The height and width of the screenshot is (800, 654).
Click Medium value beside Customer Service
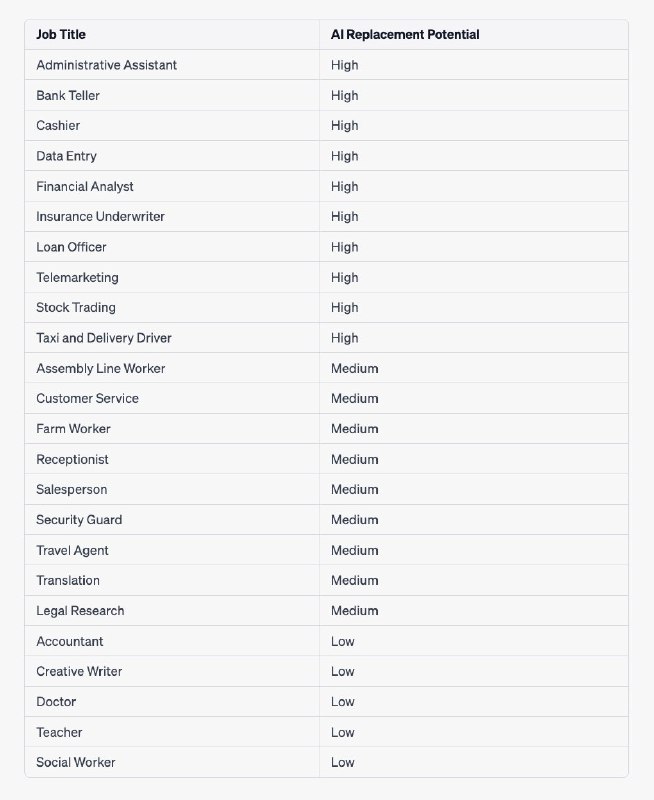pos(354,398)
